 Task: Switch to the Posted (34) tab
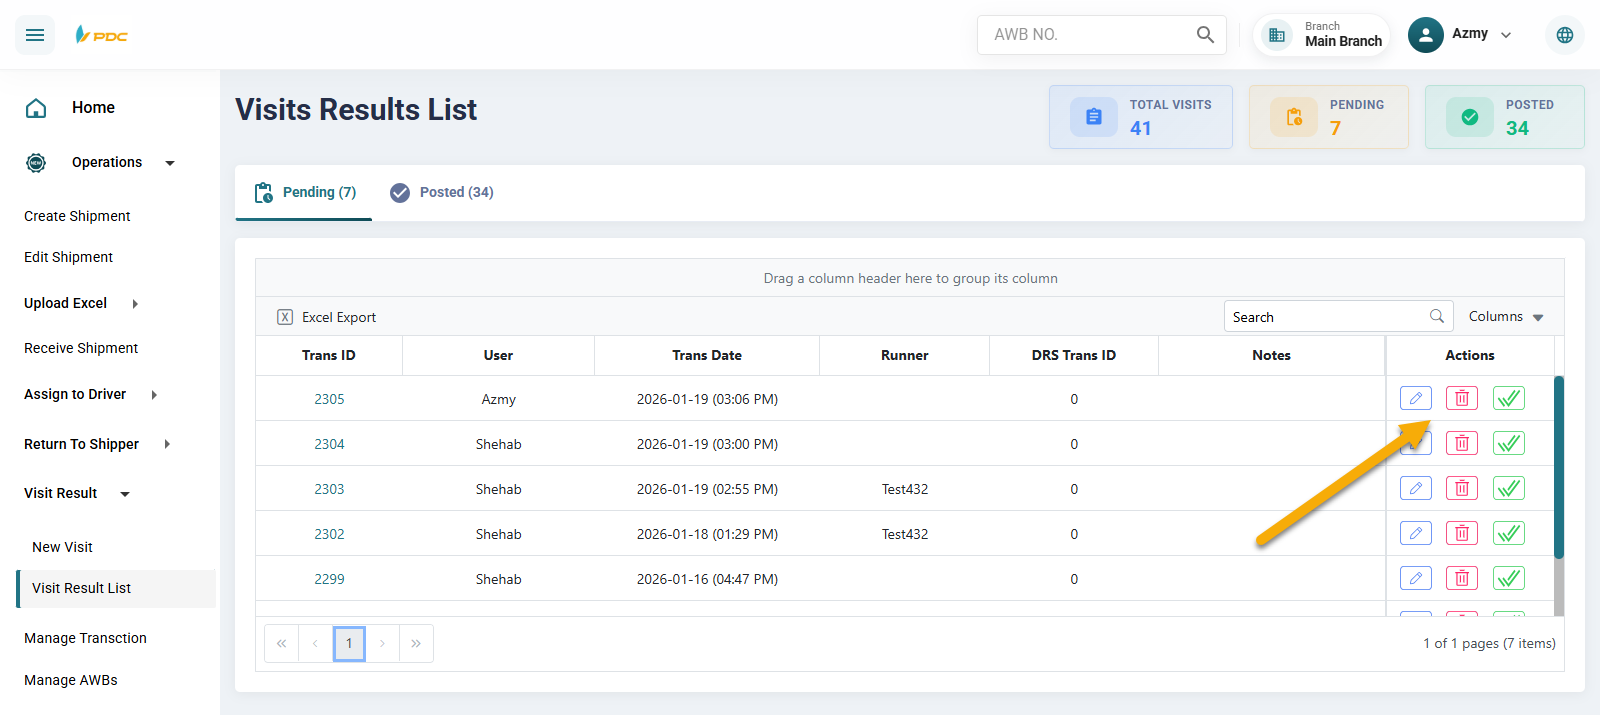441,192
